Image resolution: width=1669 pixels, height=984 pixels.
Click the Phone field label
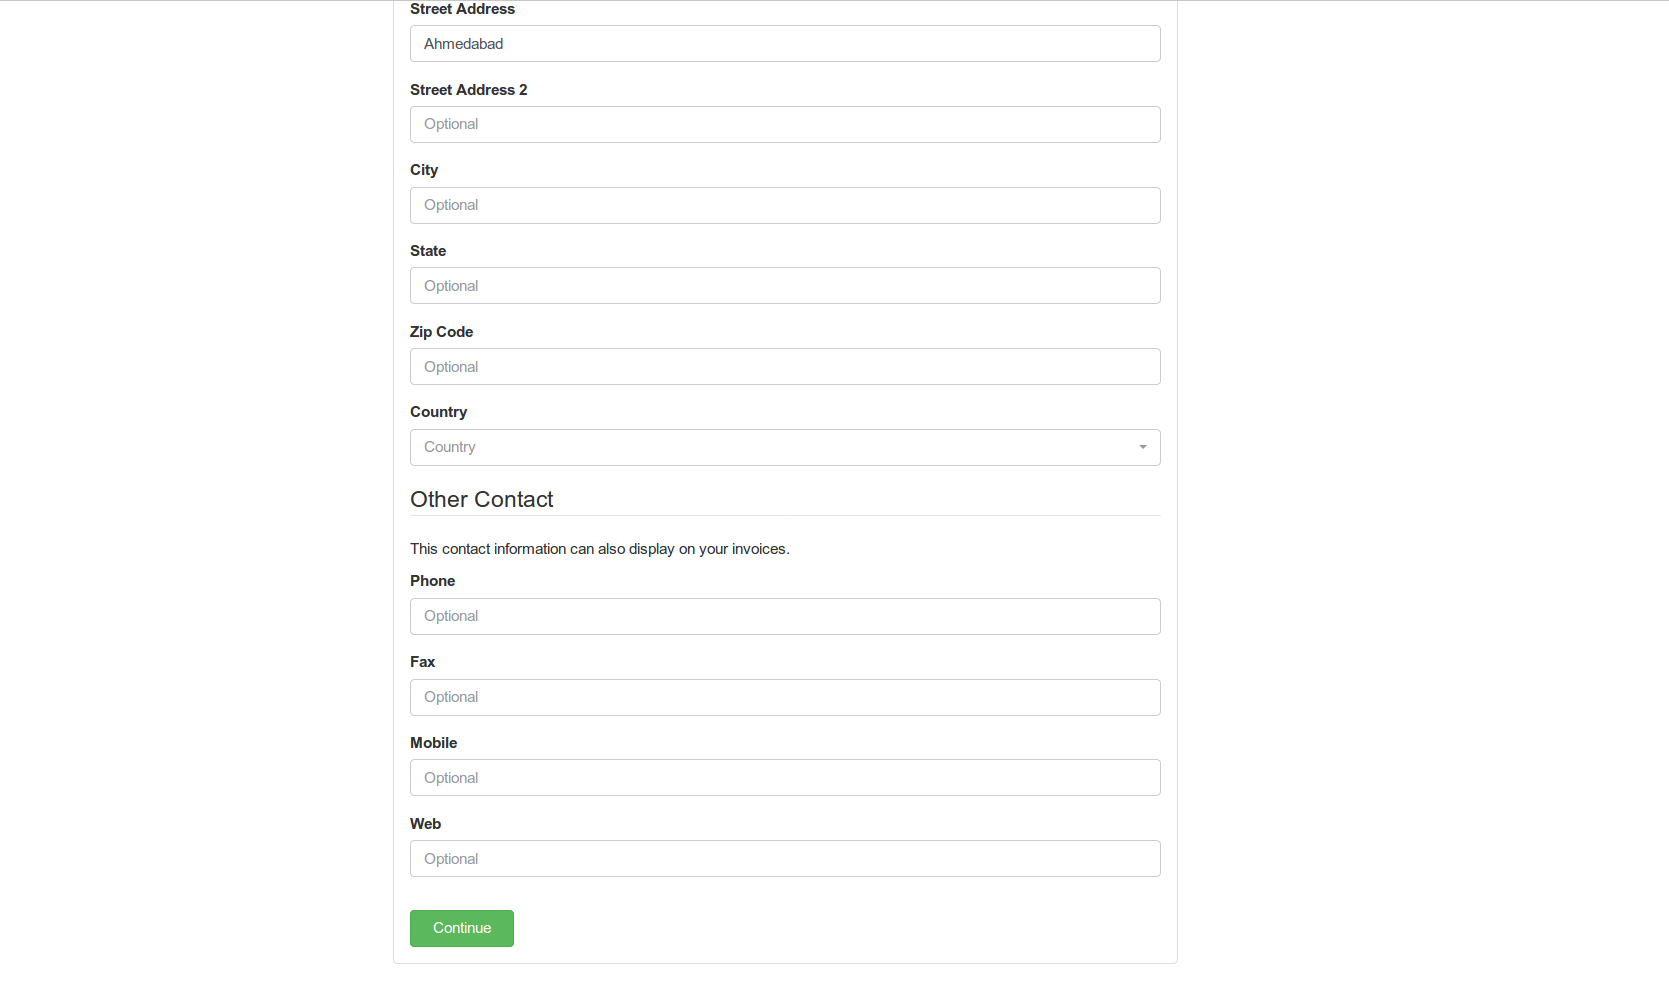pyautogui.click(x=432, y=581)
